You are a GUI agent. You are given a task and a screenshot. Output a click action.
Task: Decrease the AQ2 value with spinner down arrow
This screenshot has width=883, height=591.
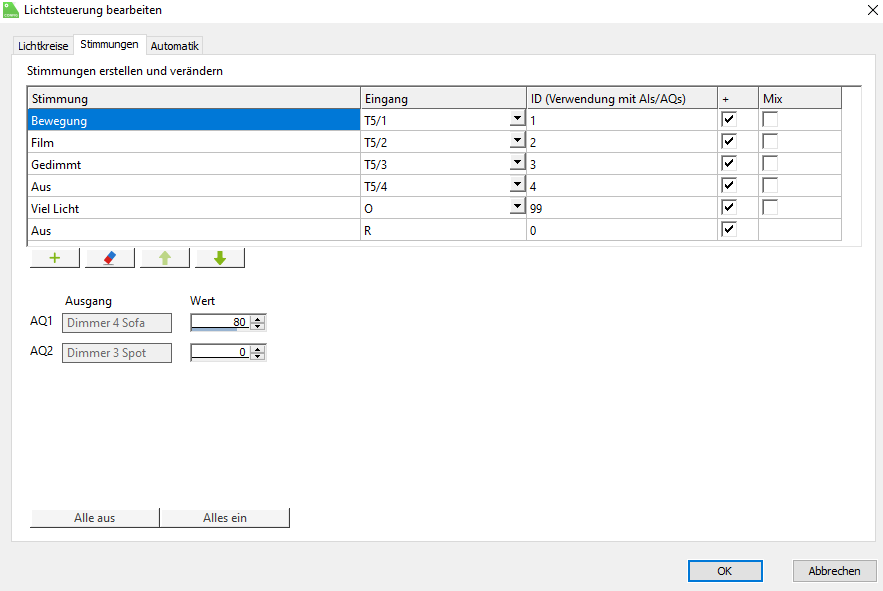(x=258, y=356)
